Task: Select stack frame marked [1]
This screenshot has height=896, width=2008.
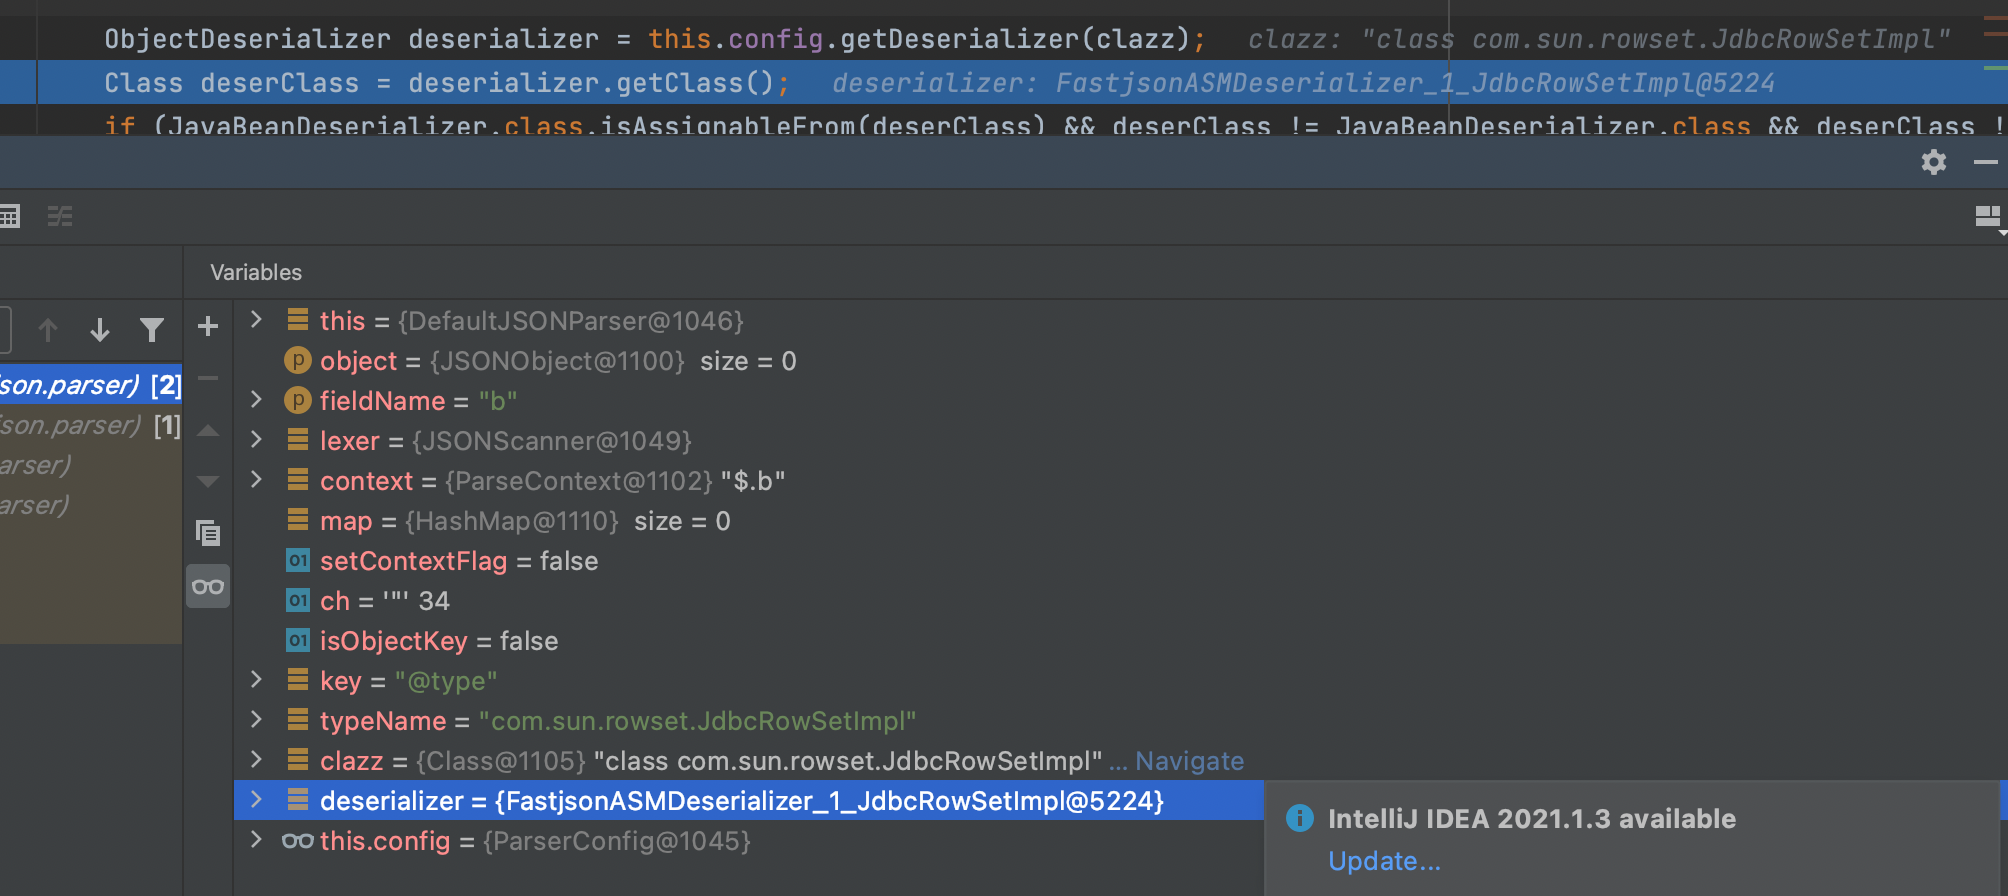Action: [91, 425]
